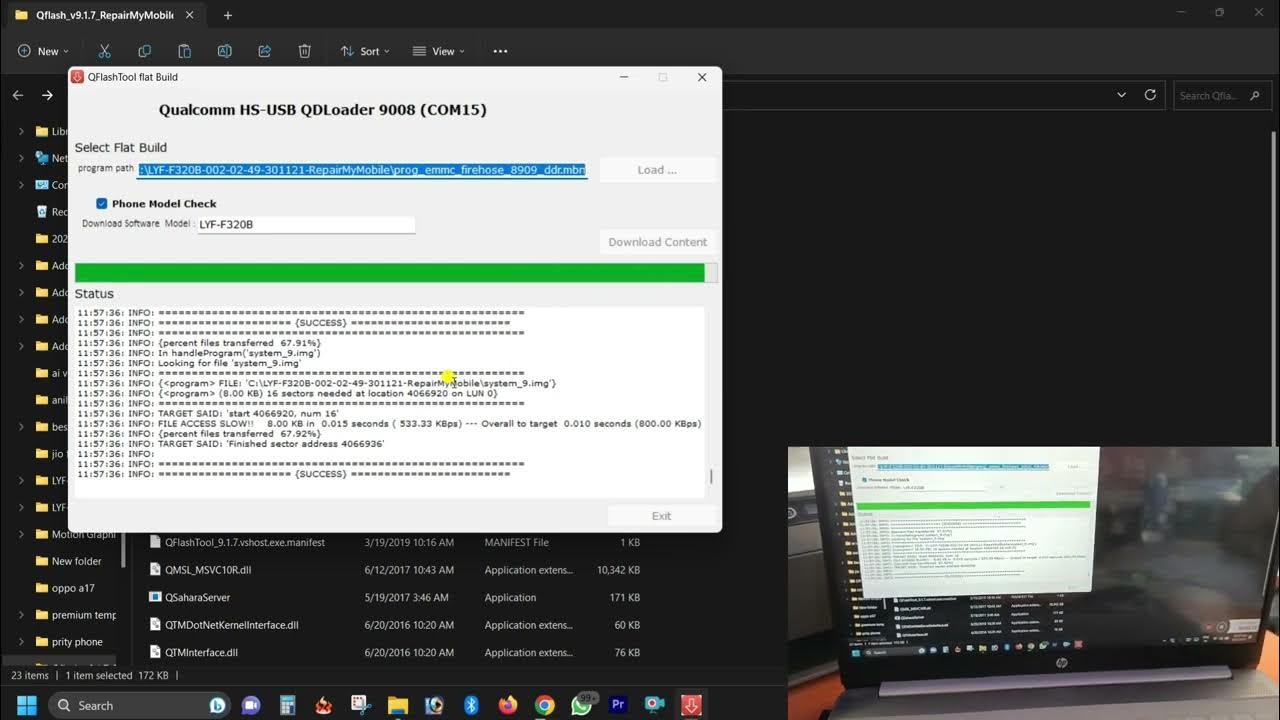Select the New folder item in sidebar
Screen dimensions: 1280x720
[75, 561]
